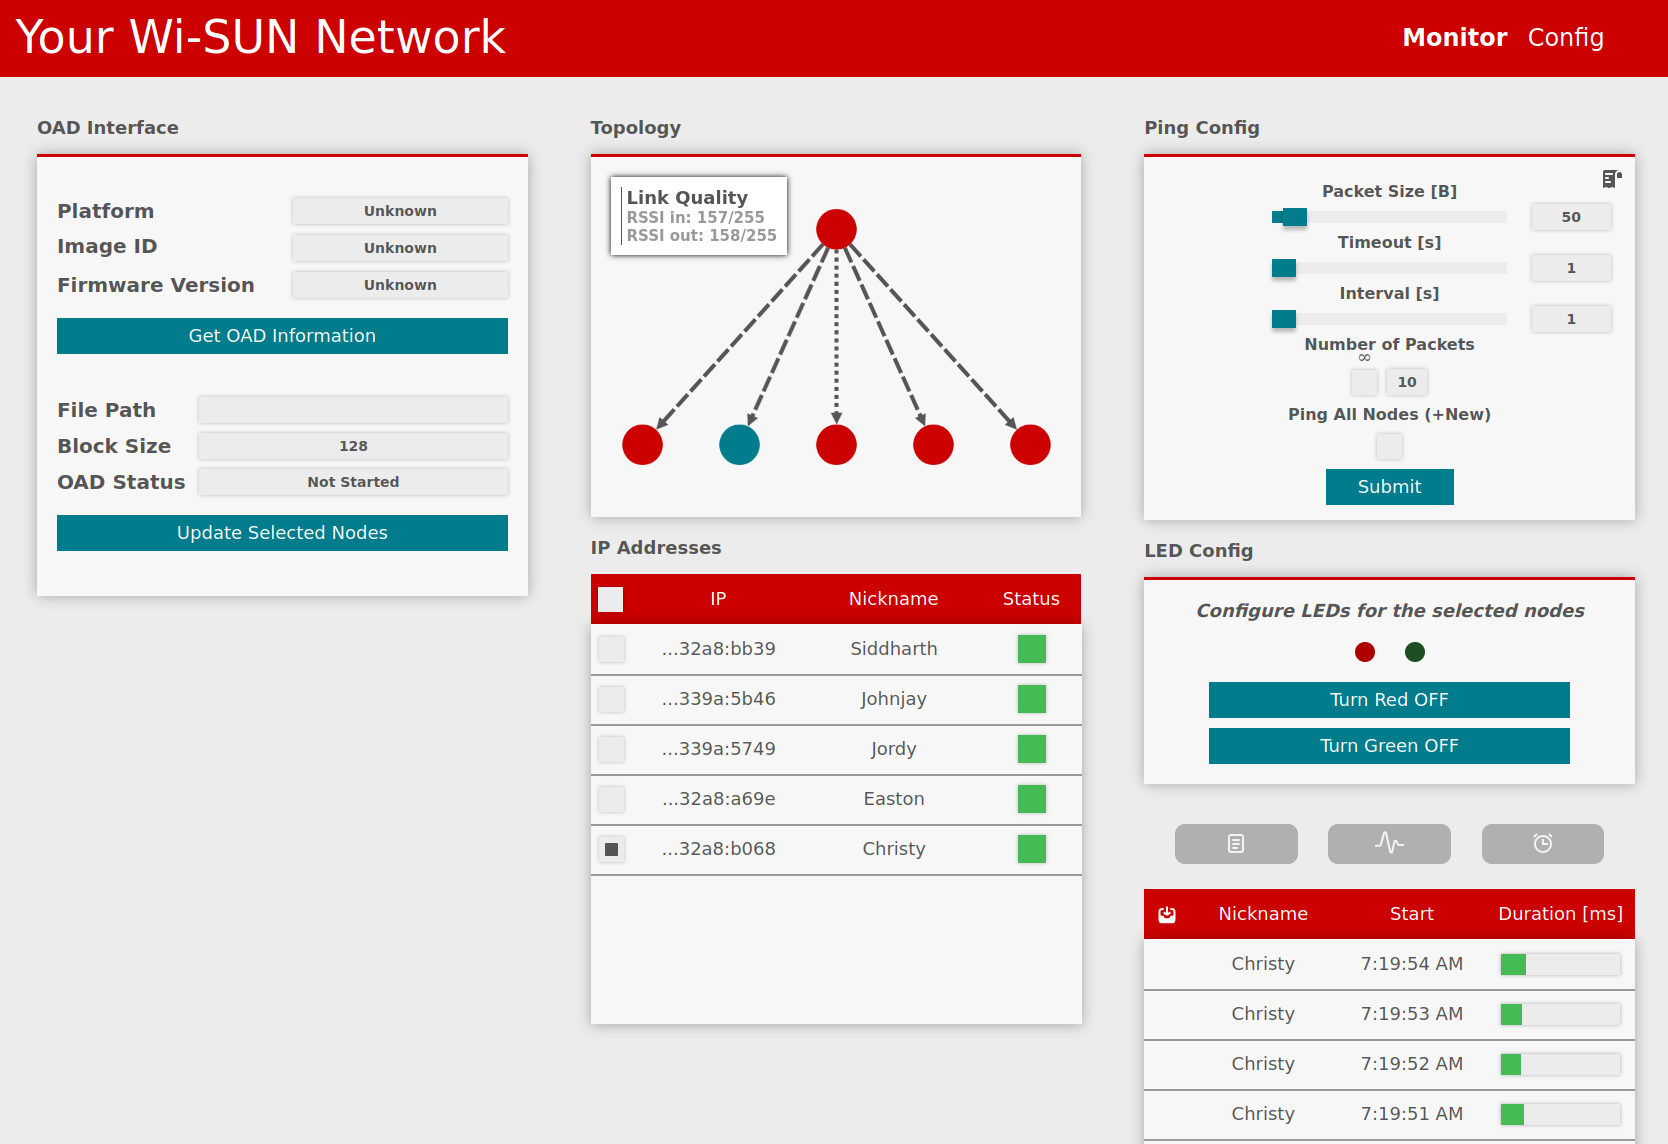Click the Packet Size slider handle
The width and height of the screenshot is (1668, 1144).
pos(1294,217)
